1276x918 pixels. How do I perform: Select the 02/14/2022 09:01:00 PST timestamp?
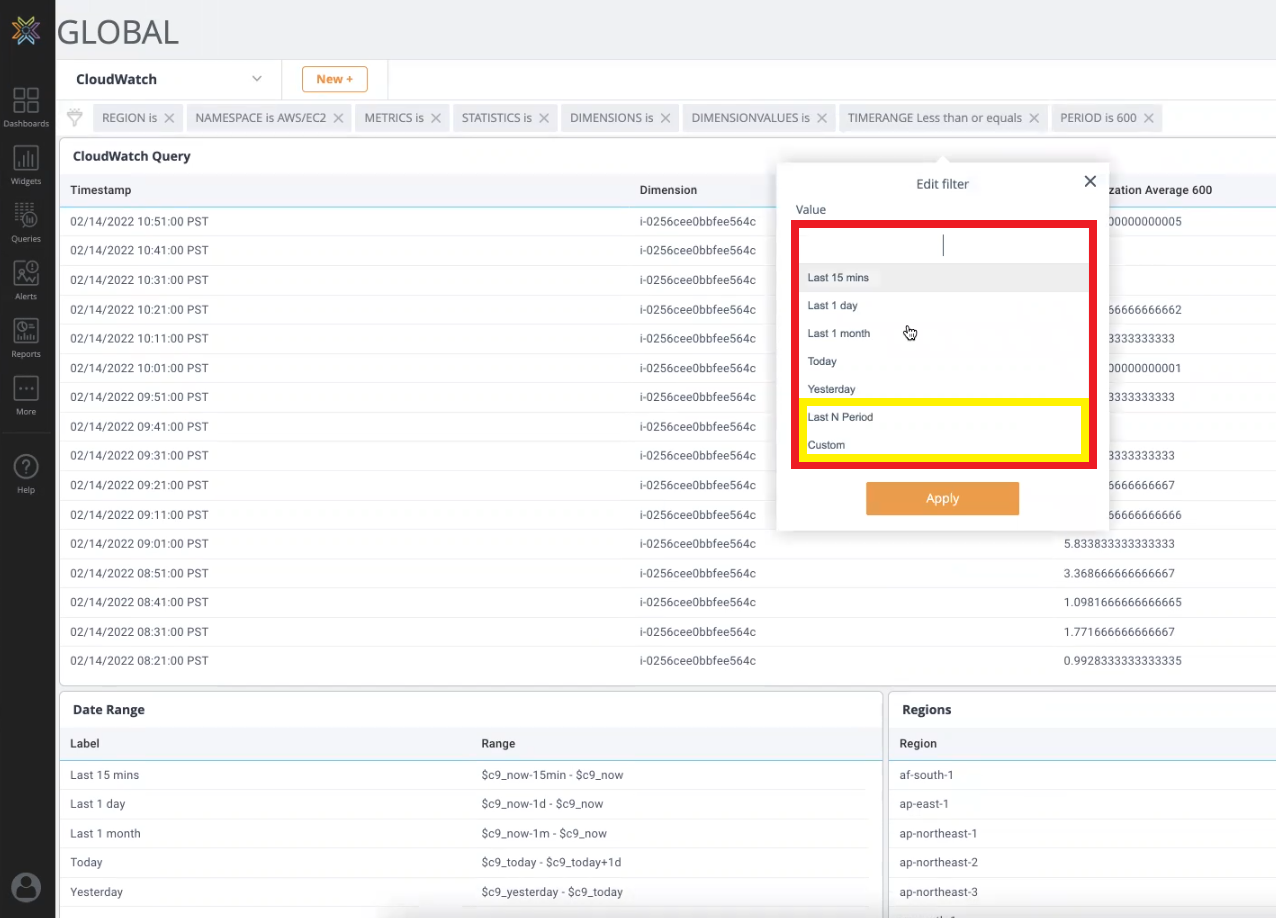pos(139,544)
